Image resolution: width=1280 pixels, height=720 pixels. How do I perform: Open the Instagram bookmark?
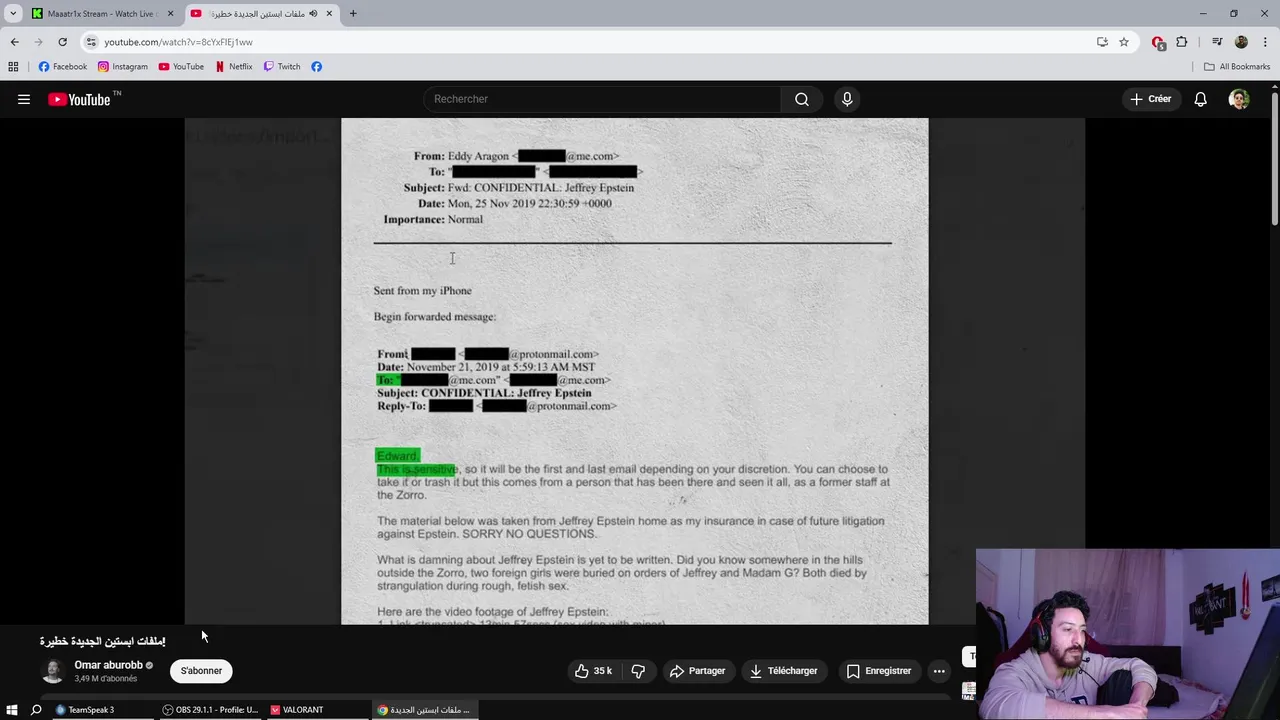pos(122,67)
